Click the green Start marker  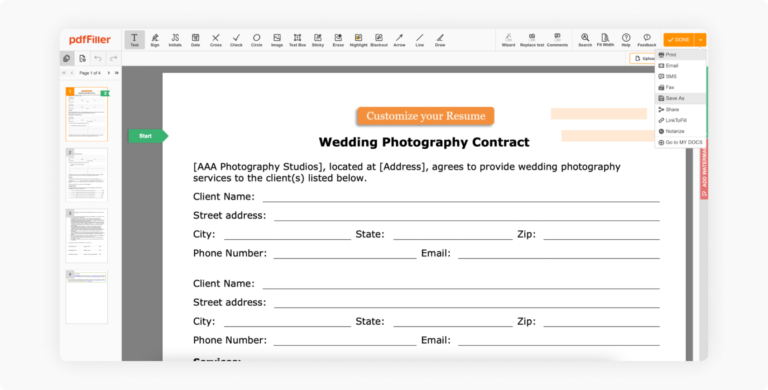coord(148,136)
